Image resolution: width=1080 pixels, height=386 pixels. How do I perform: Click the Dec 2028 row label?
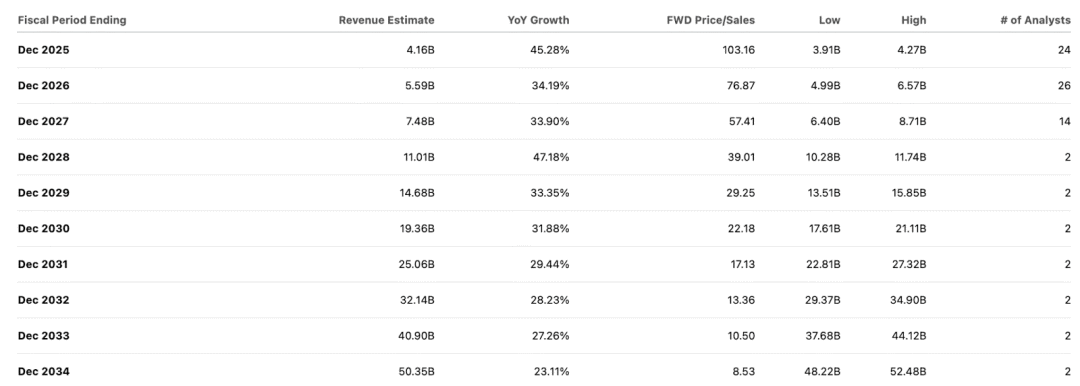43,157
